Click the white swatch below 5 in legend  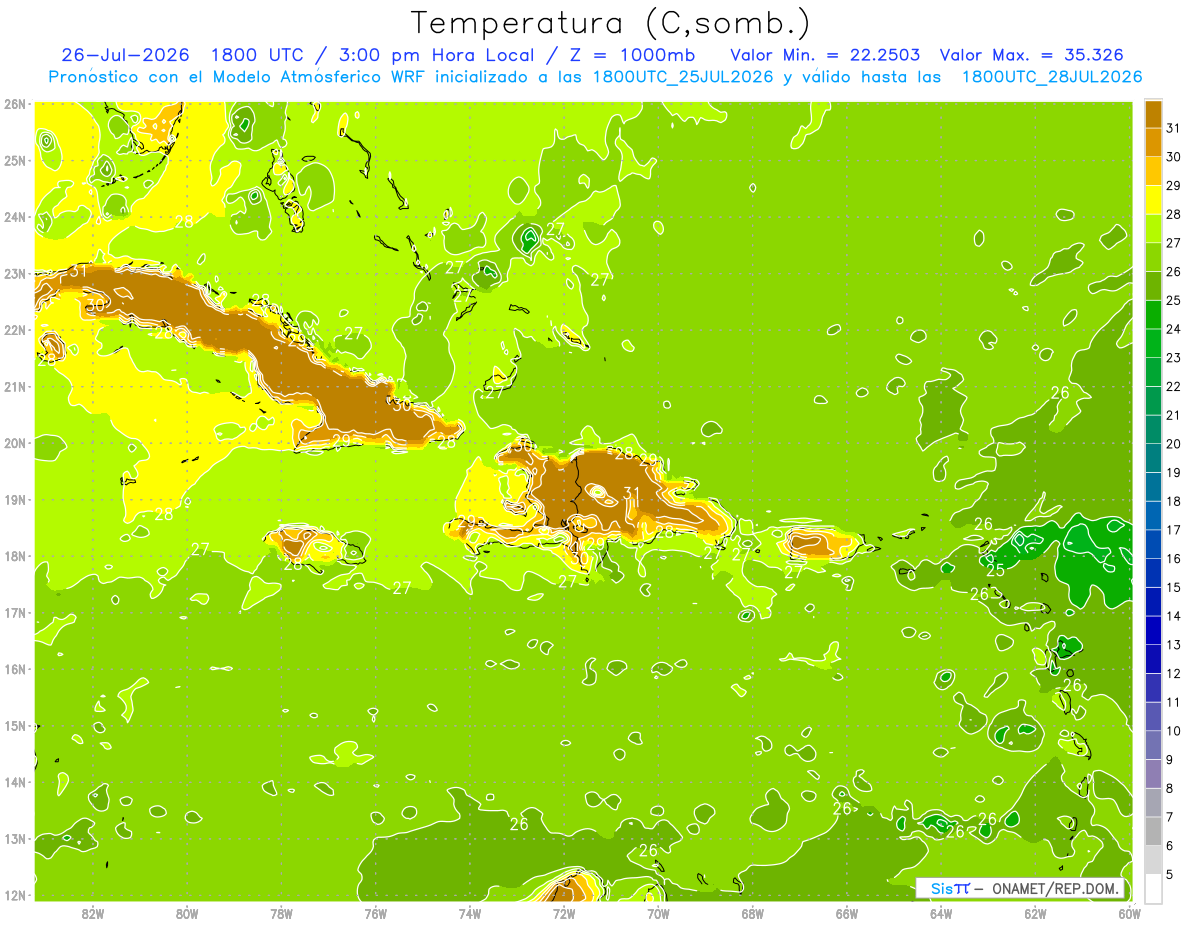point(1153,888)
